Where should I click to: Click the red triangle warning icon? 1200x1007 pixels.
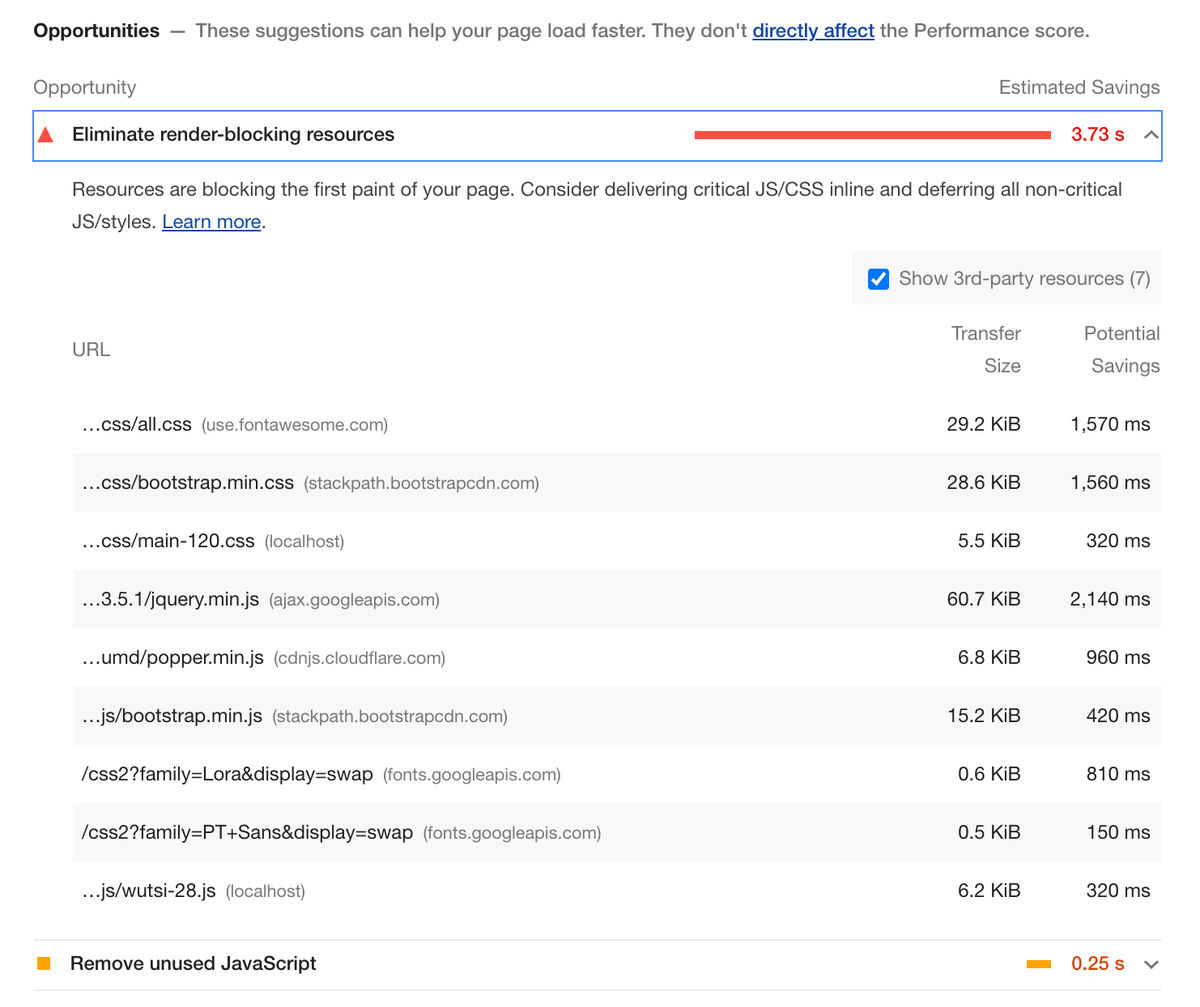(45, 135)
